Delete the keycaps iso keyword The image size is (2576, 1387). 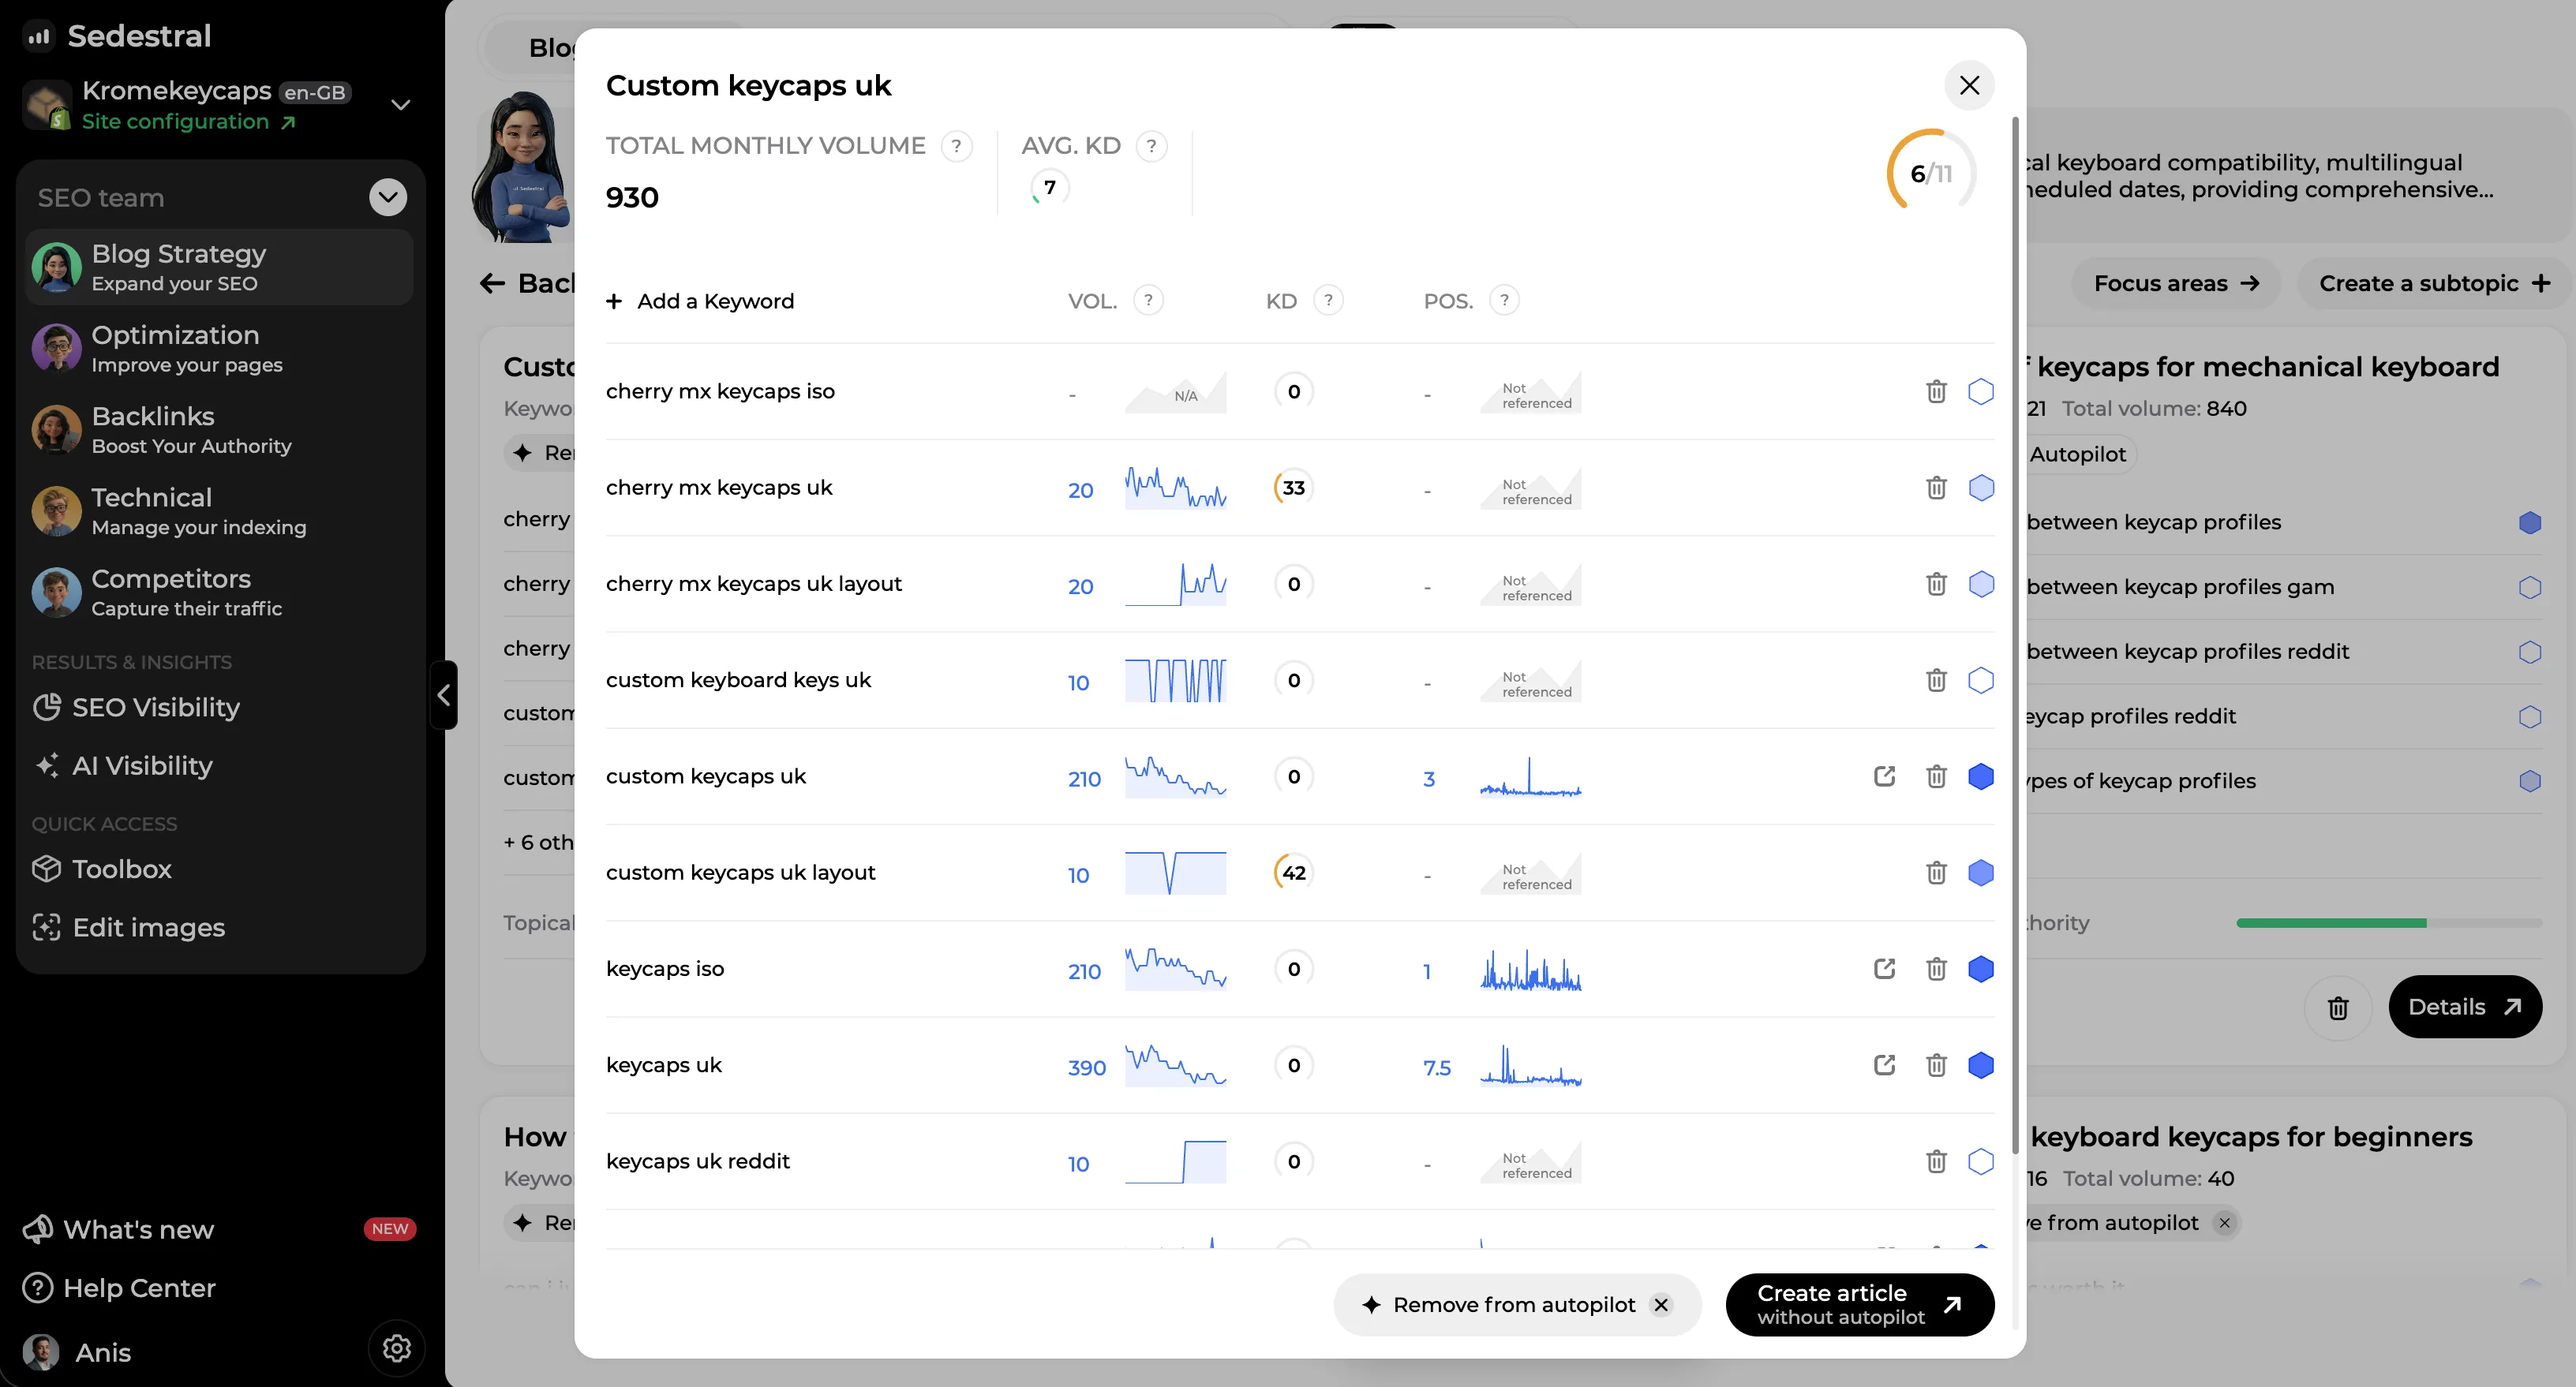[1936, 969]
